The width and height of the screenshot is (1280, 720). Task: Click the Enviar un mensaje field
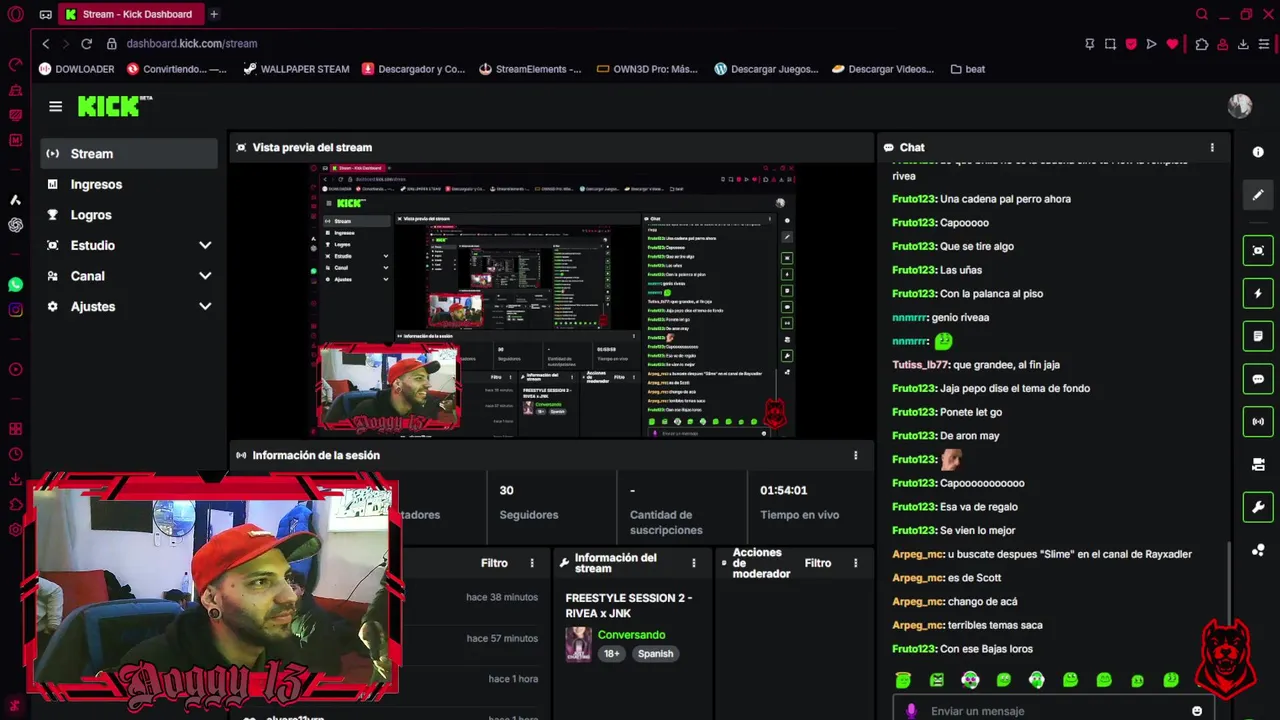(1055, 711)
